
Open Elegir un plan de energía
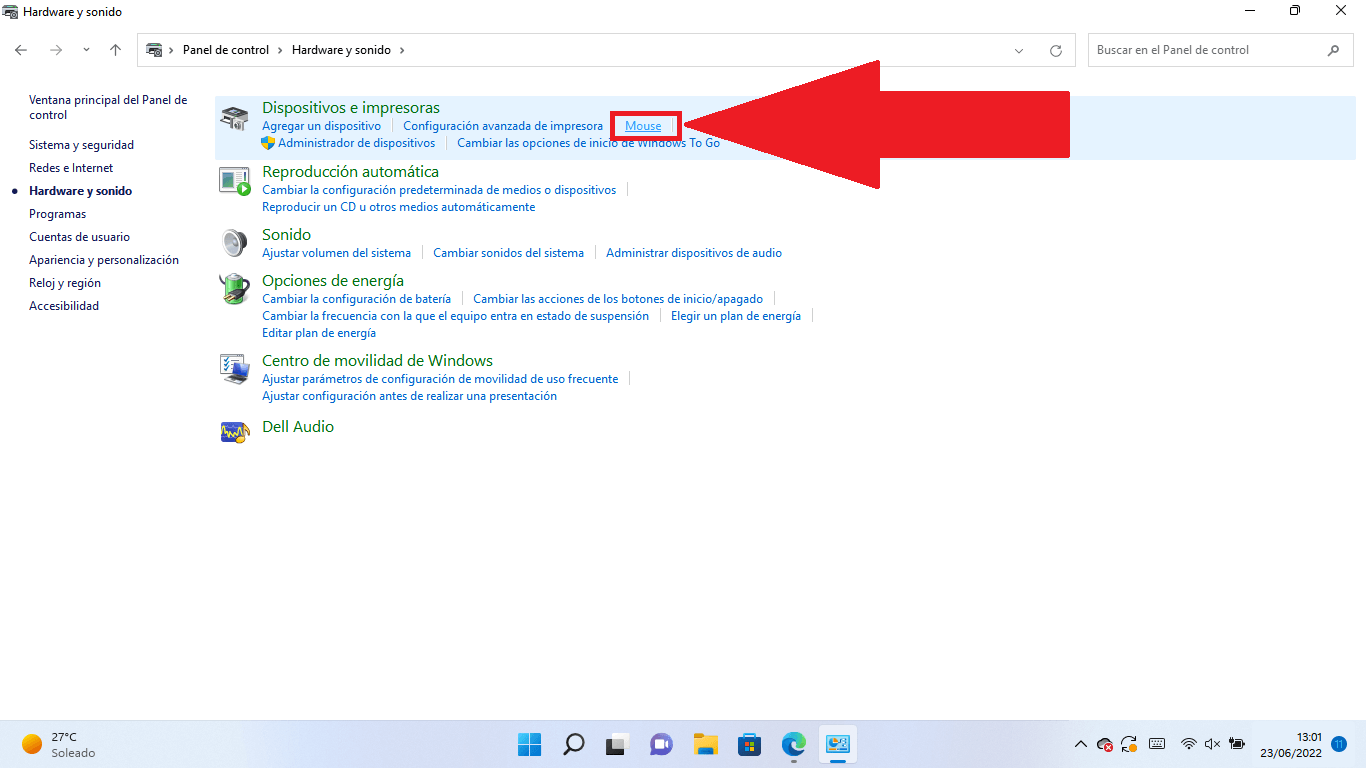(736, 316)
